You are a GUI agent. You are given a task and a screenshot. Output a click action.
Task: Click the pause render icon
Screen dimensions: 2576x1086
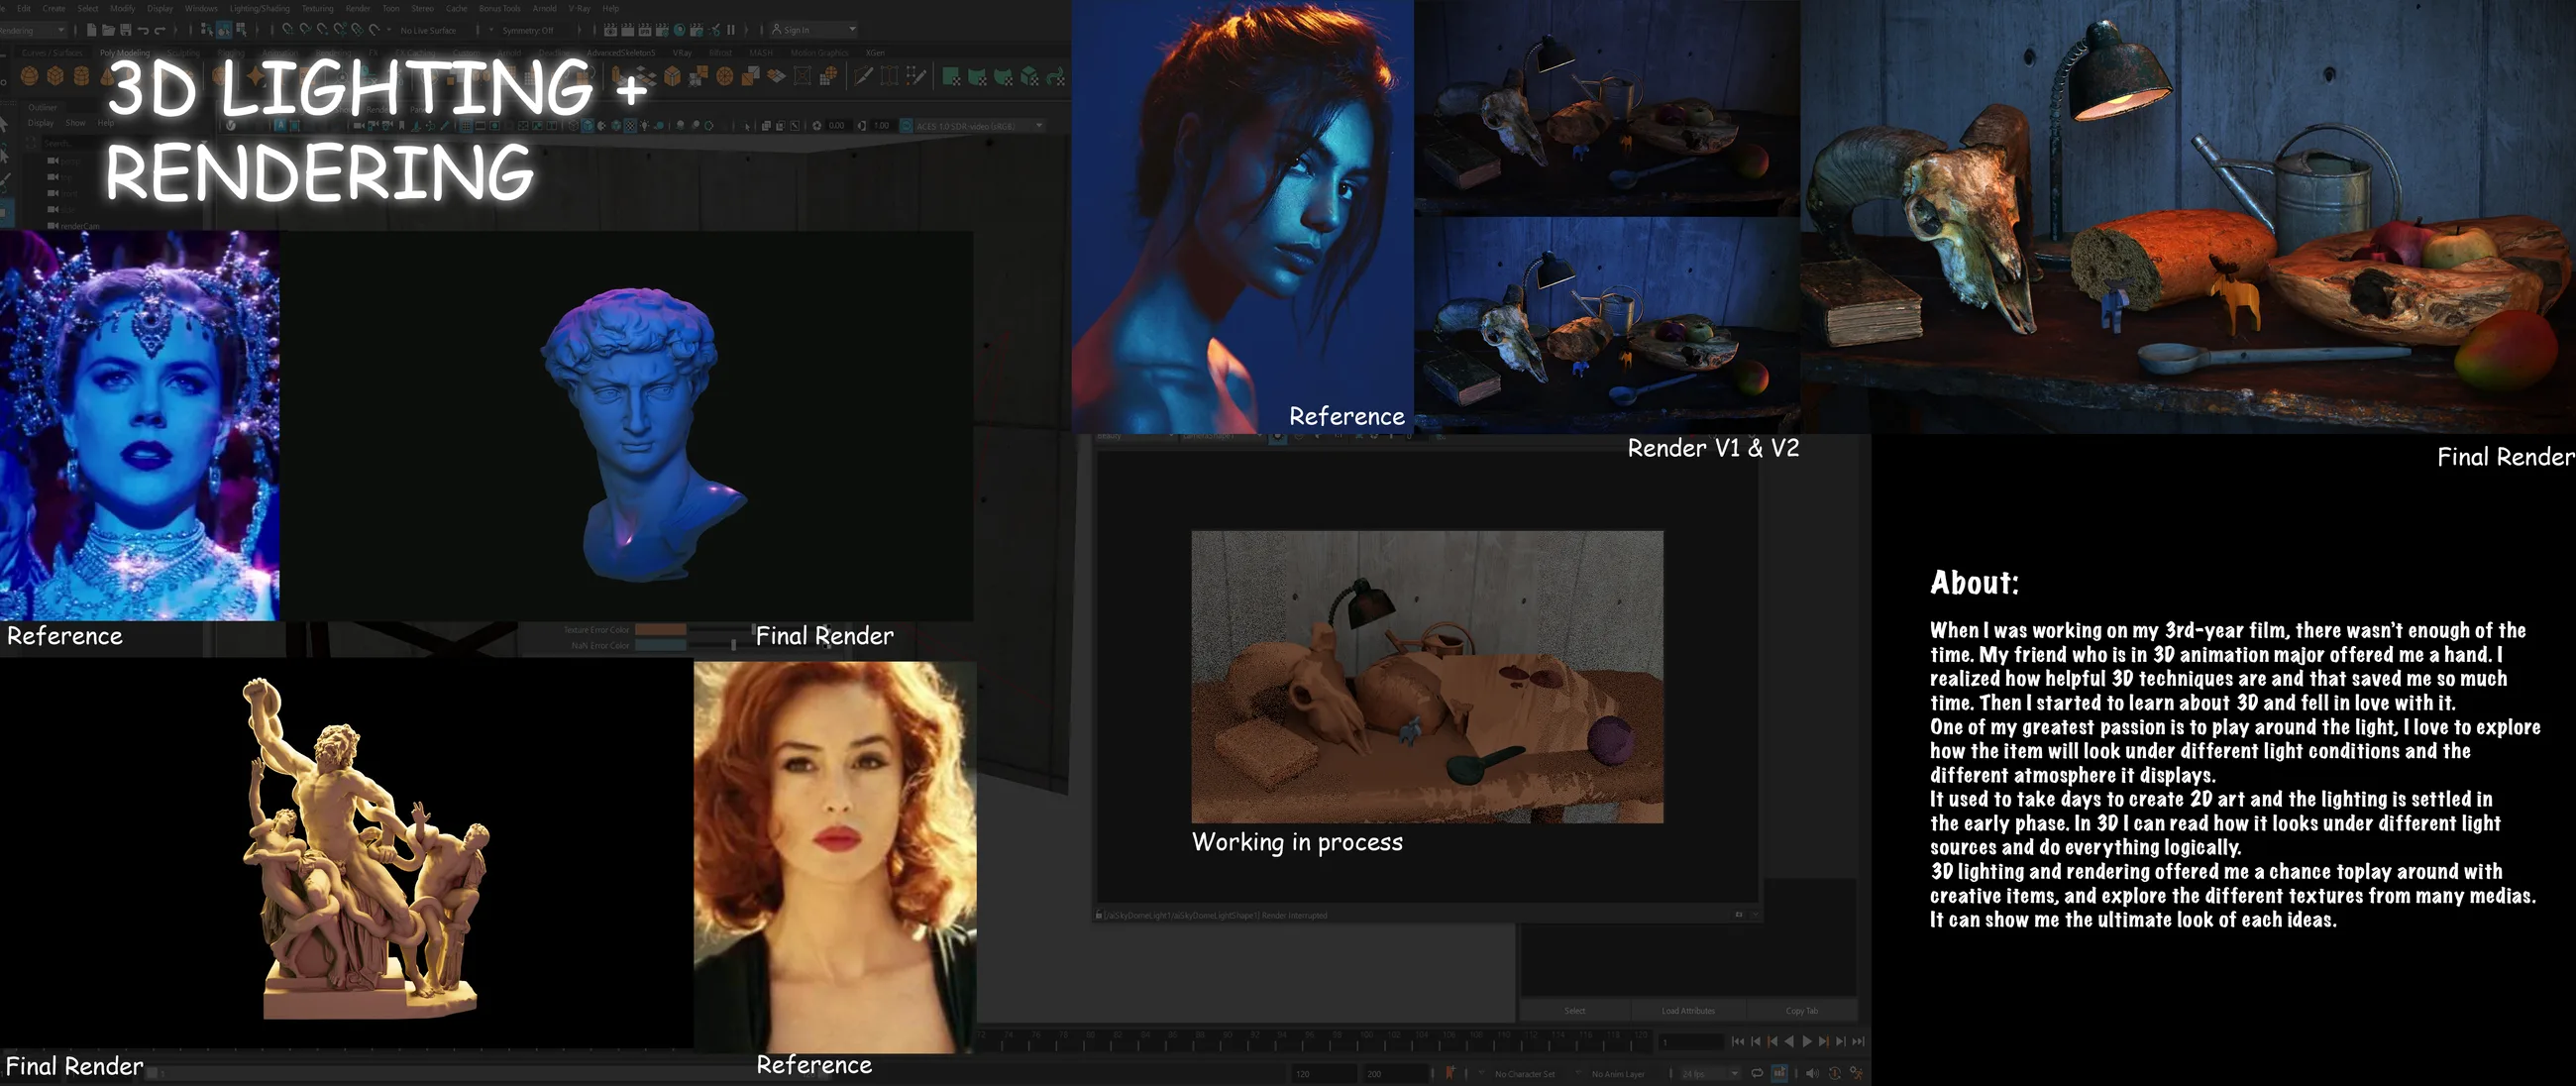pos(731,30)
